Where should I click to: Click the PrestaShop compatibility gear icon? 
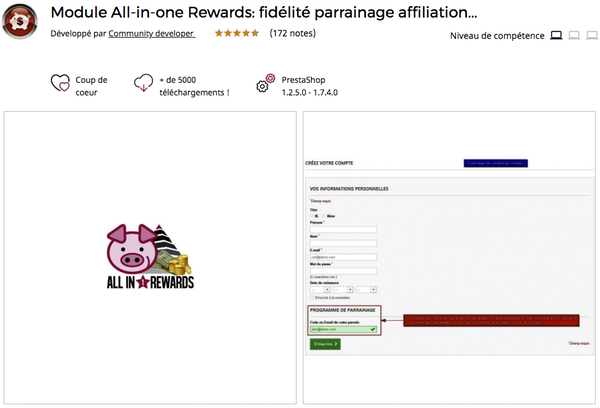pos(266,85)
